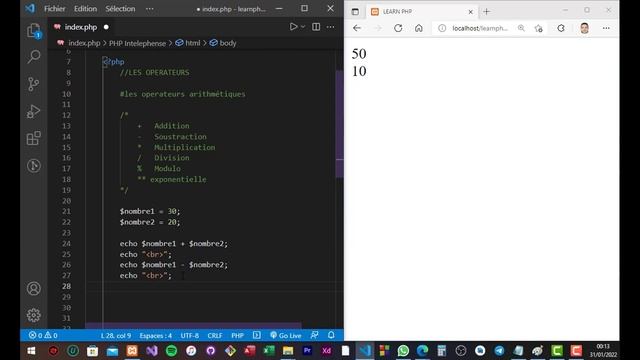Click PHP Intelephense breadcrumb segment

(x=137, y=43)
